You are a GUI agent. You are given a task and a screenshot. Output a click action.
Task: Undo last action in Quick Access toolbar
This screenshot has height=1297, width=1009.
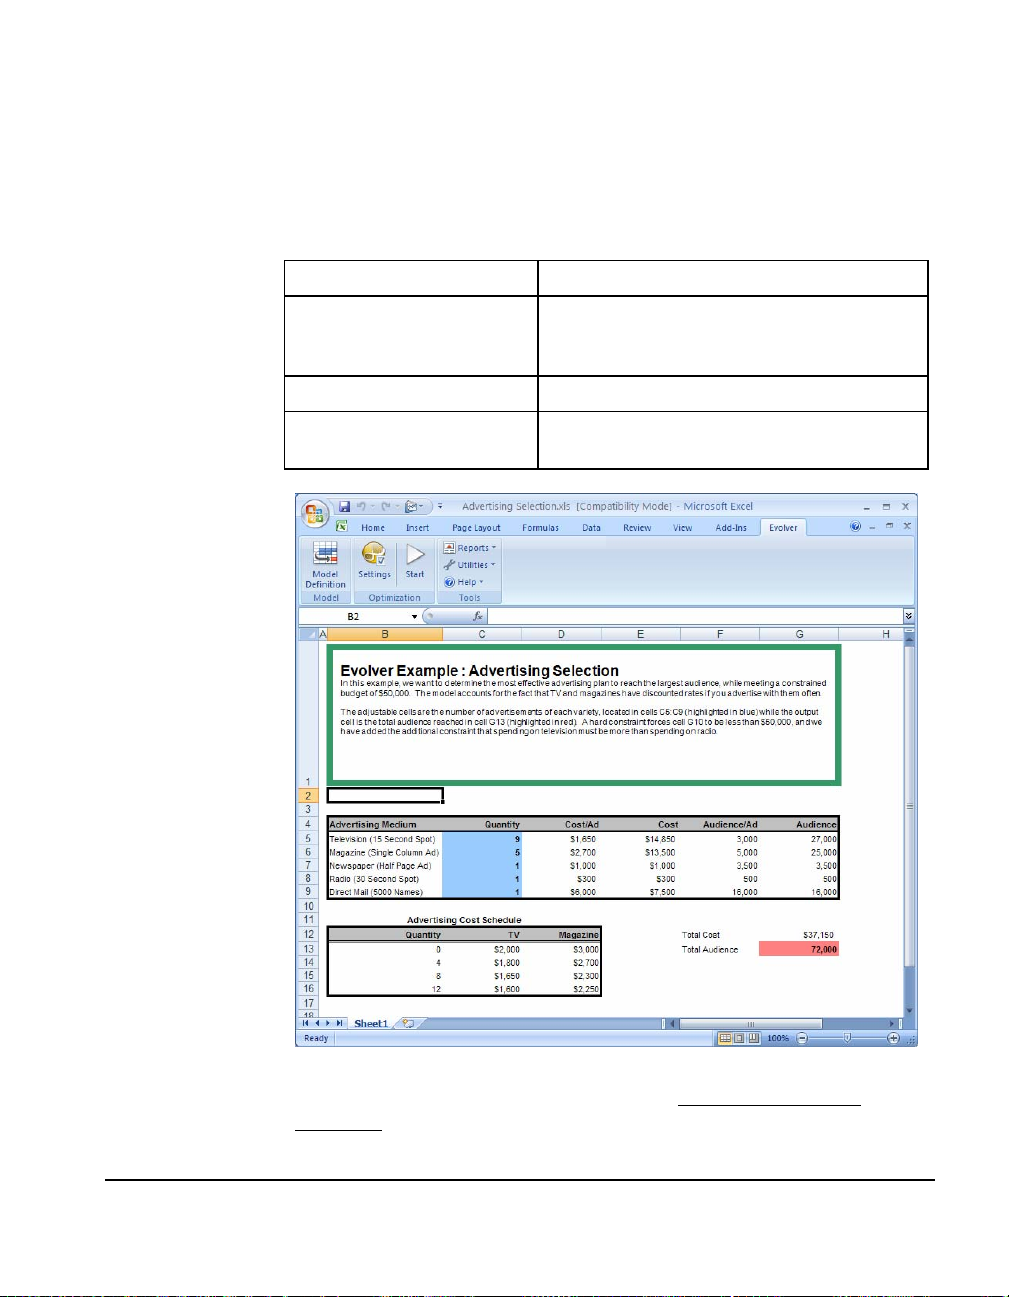coord(361,507)
